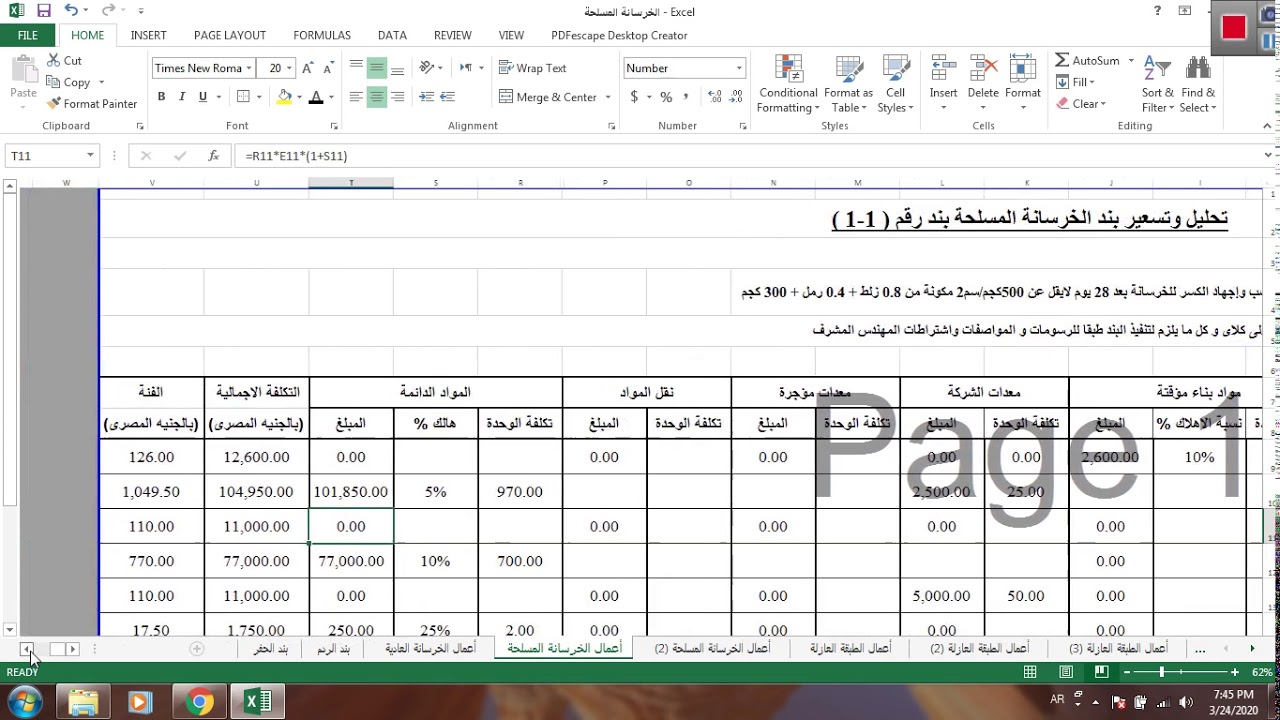1280x720 pixels.
Task: Open Sort & Filter options
Action: point(1157,84)
